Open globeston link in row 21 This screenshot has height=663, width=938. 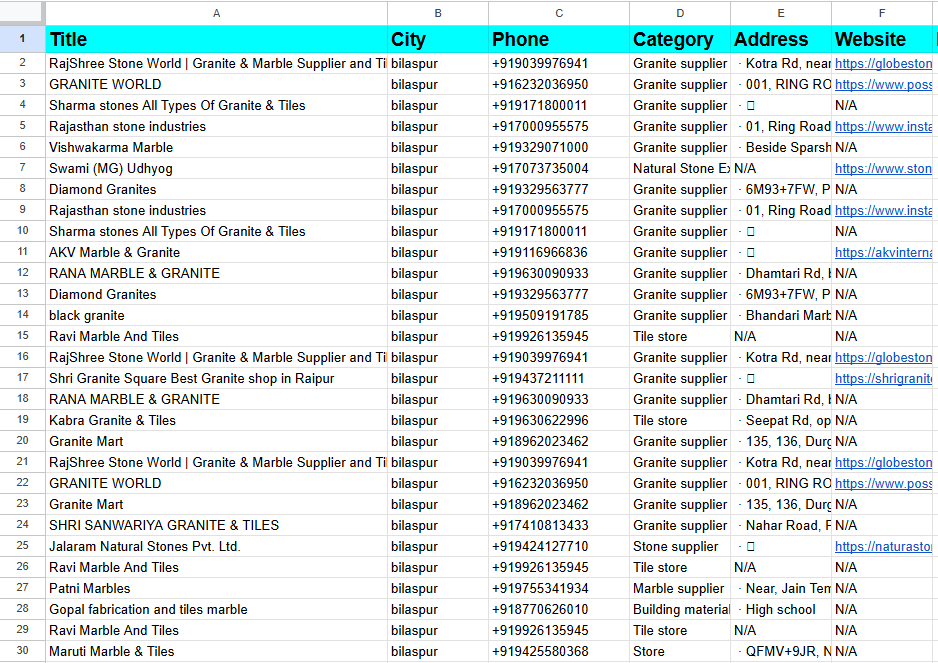point(883,463)
